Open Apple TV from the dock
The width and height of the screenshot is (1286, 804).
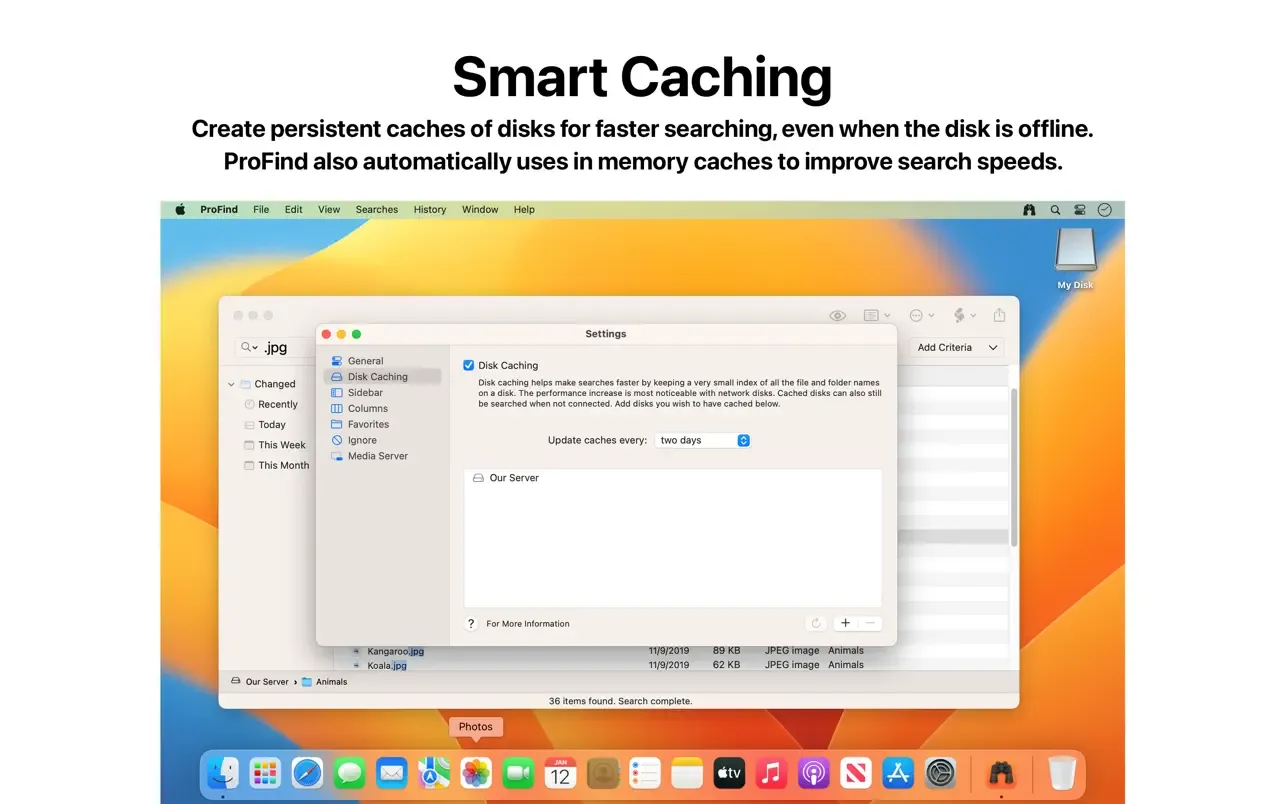729,773
